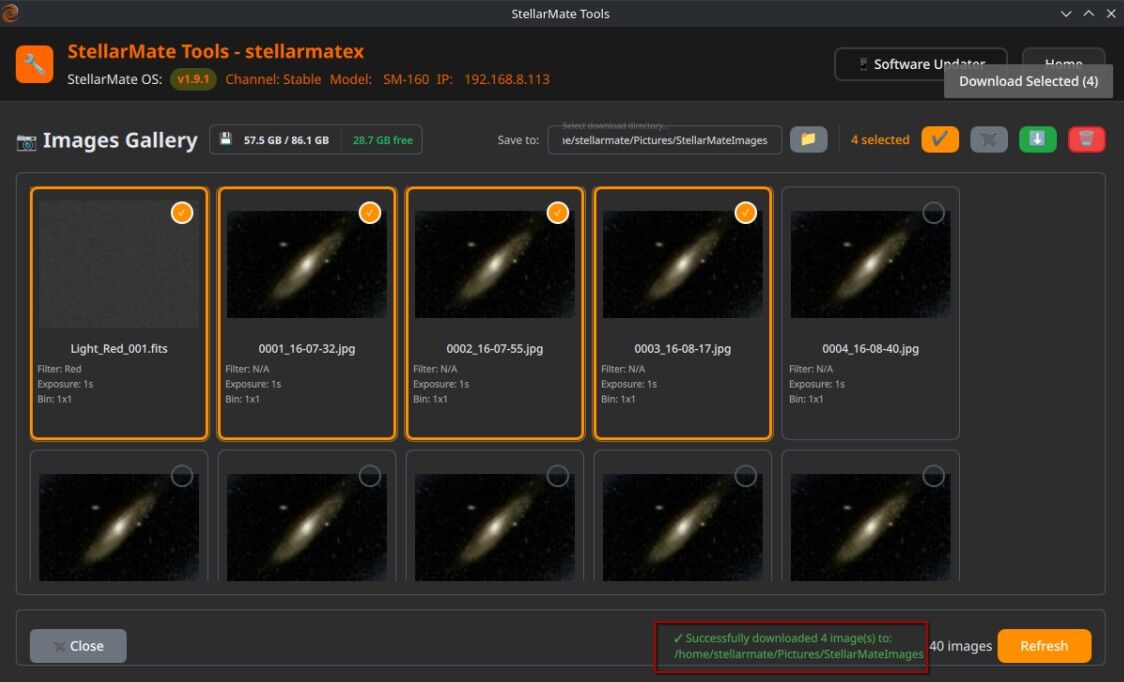Screen dimensions: 1124x682
Task: Uncheck the Light_Red_001.fits selection circle
Action: click(x=182, y=212)
